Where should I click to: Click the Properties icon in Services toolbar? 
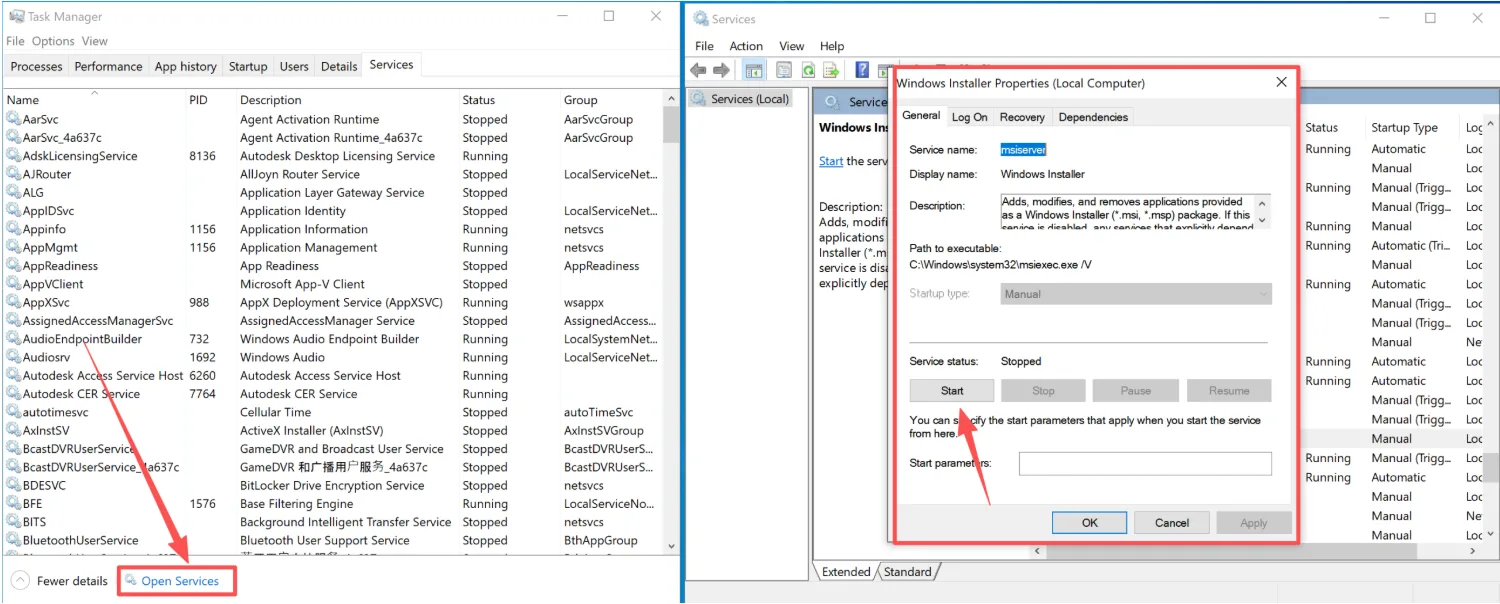pyautogui.click(x=783, y=70)
